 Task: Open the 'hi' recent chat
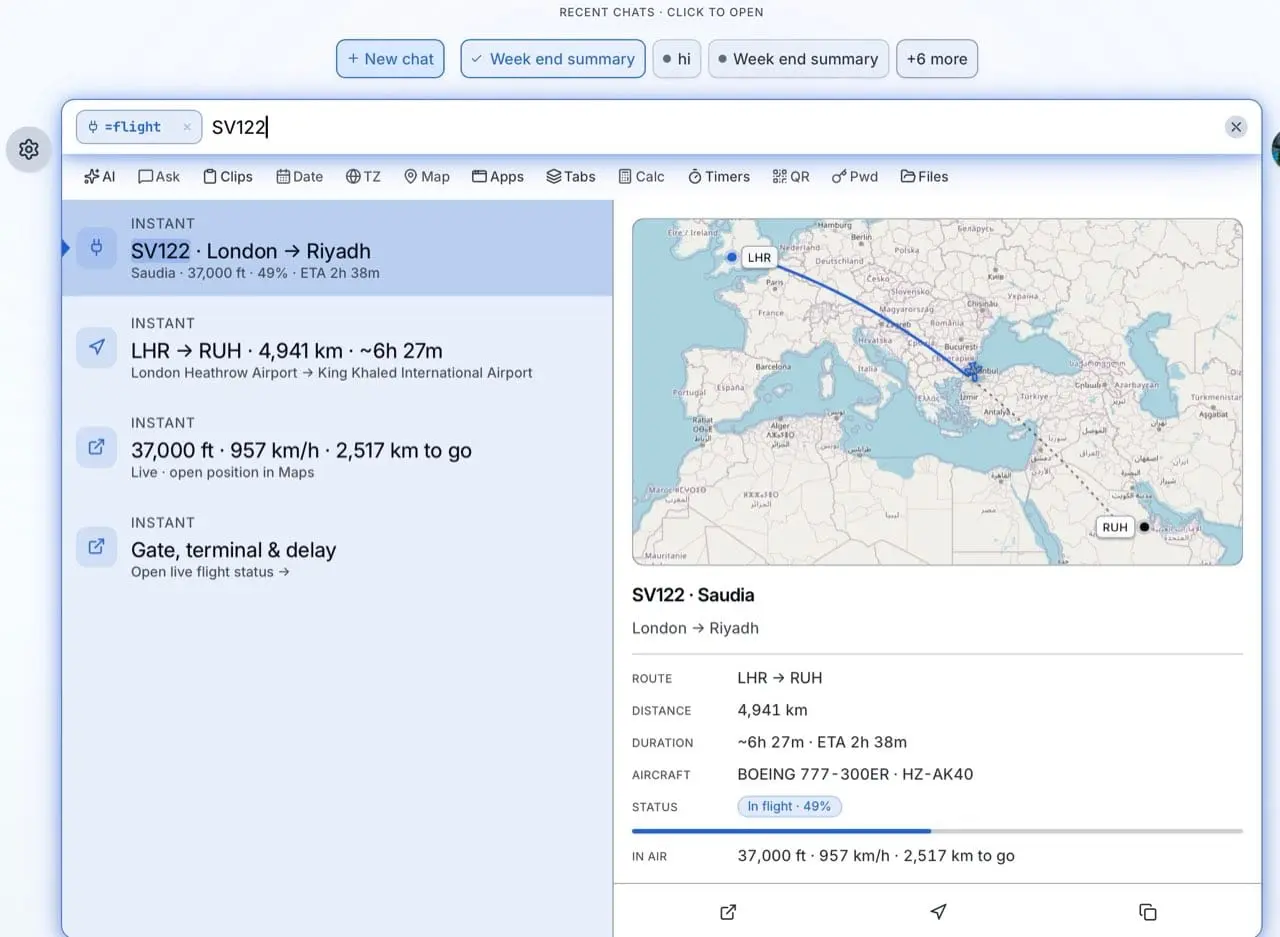(677, 59)
